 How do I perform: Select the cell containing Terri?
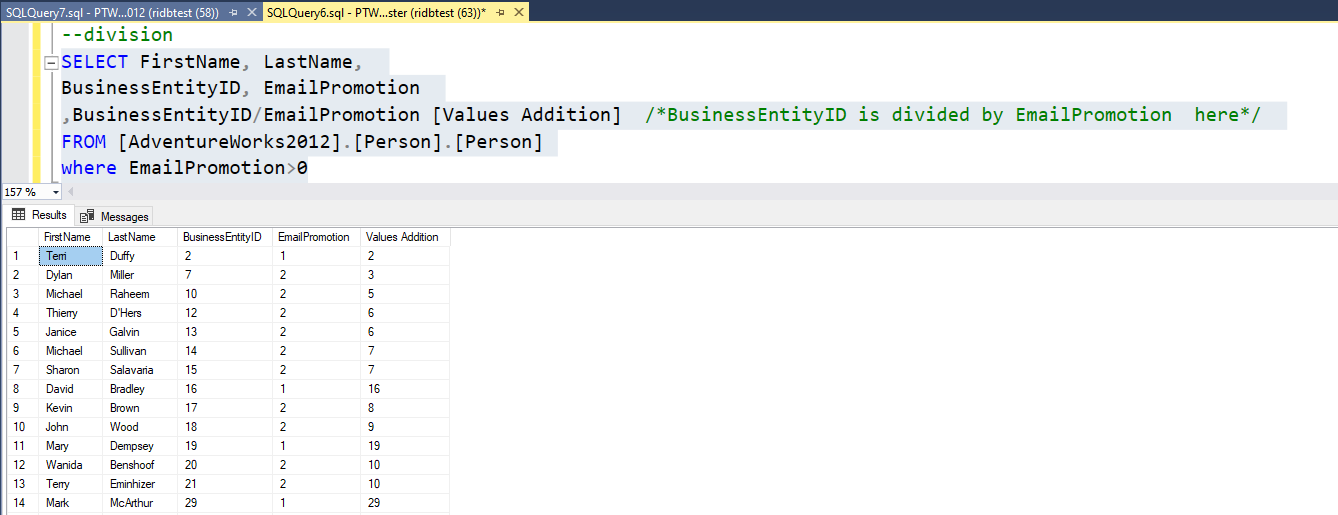point(70,256)
